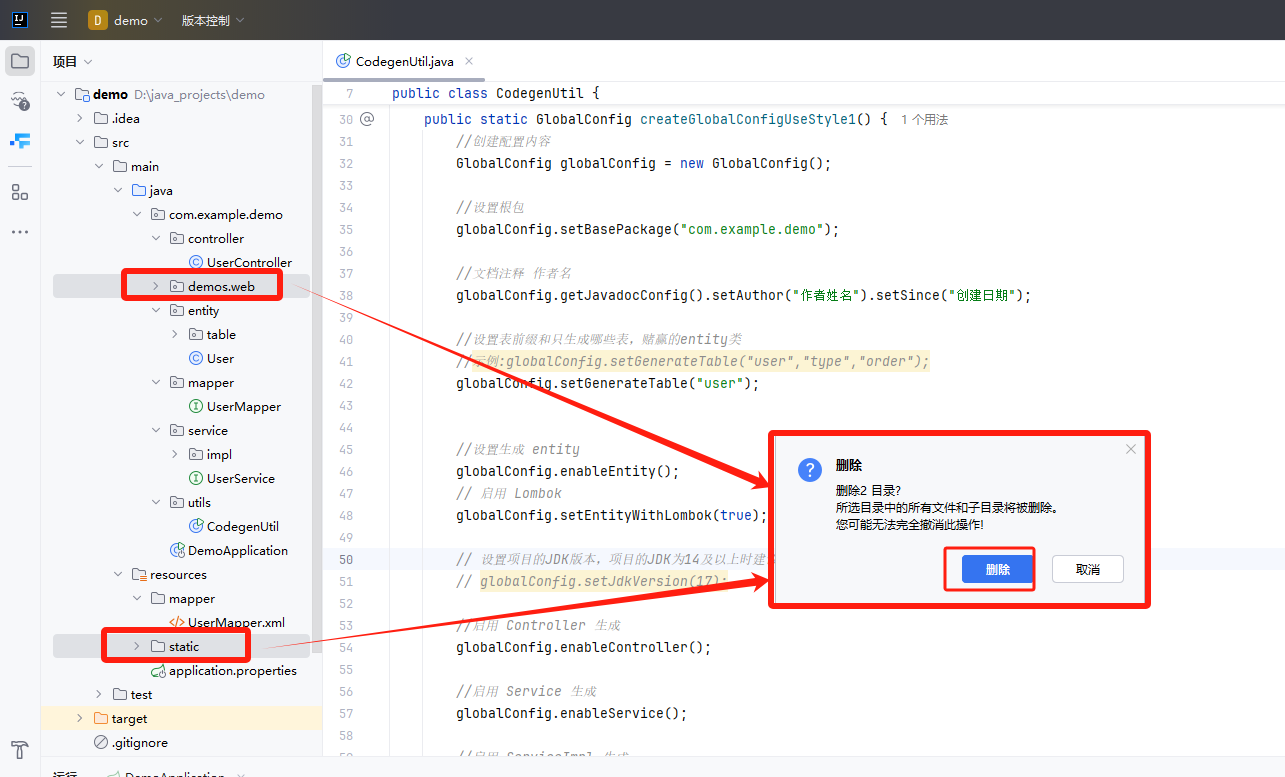1285x777 pixels.
Task: Click the setGenerateTable("user") code line
Action: tap(608, 383)
